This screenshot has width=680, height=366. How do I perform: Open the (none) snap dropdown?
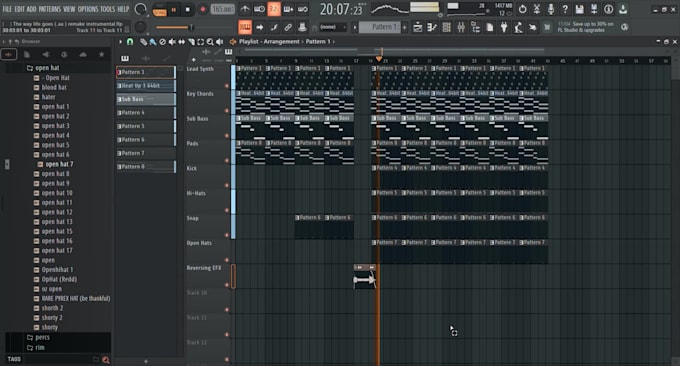333,27
